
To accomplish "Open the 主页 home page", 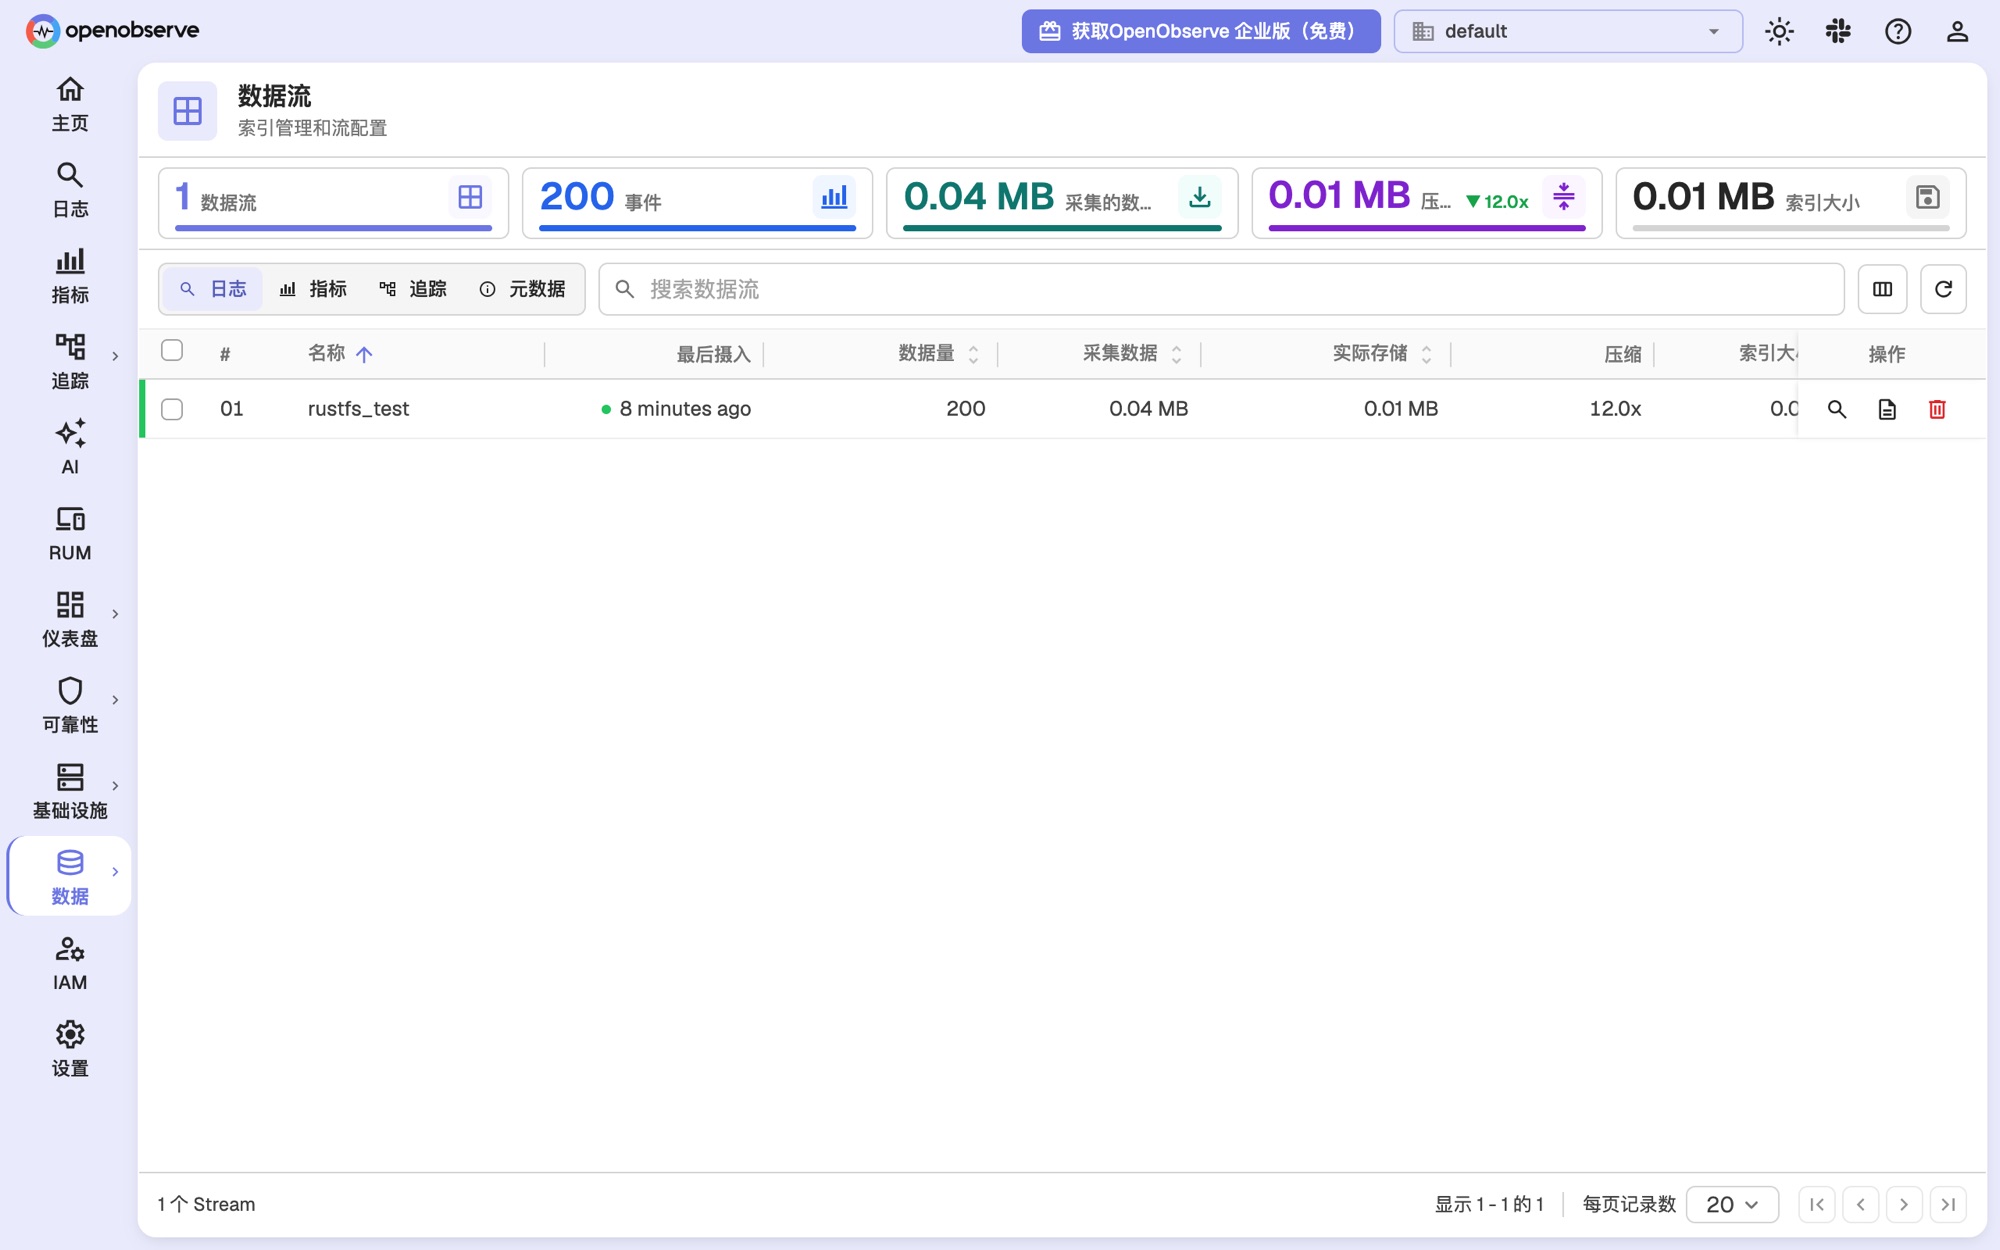I will click(x=70, y=104).
